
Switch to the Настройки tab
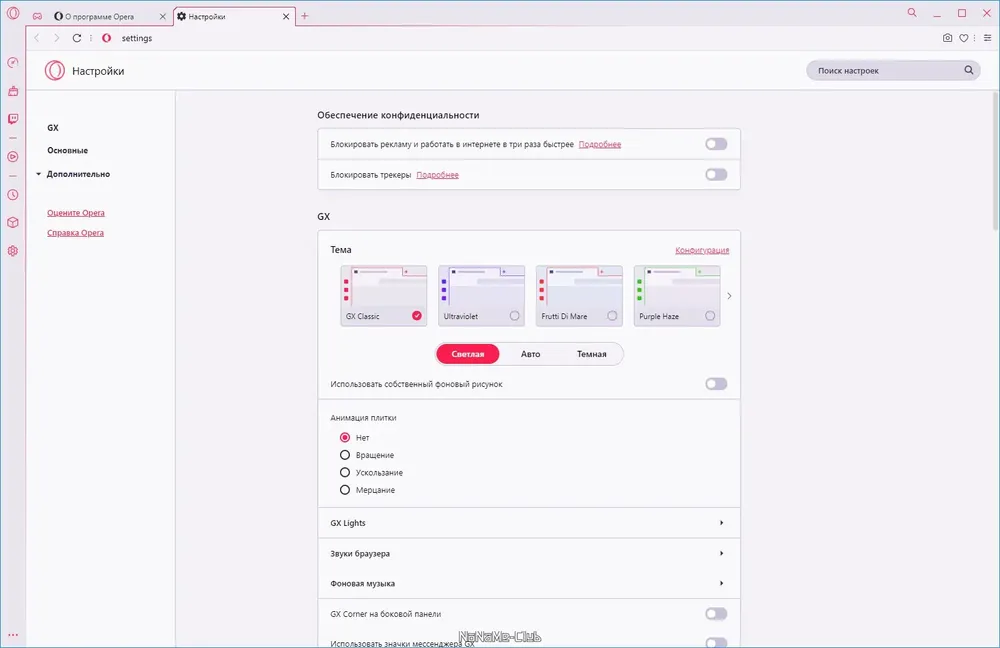[233, 17]
